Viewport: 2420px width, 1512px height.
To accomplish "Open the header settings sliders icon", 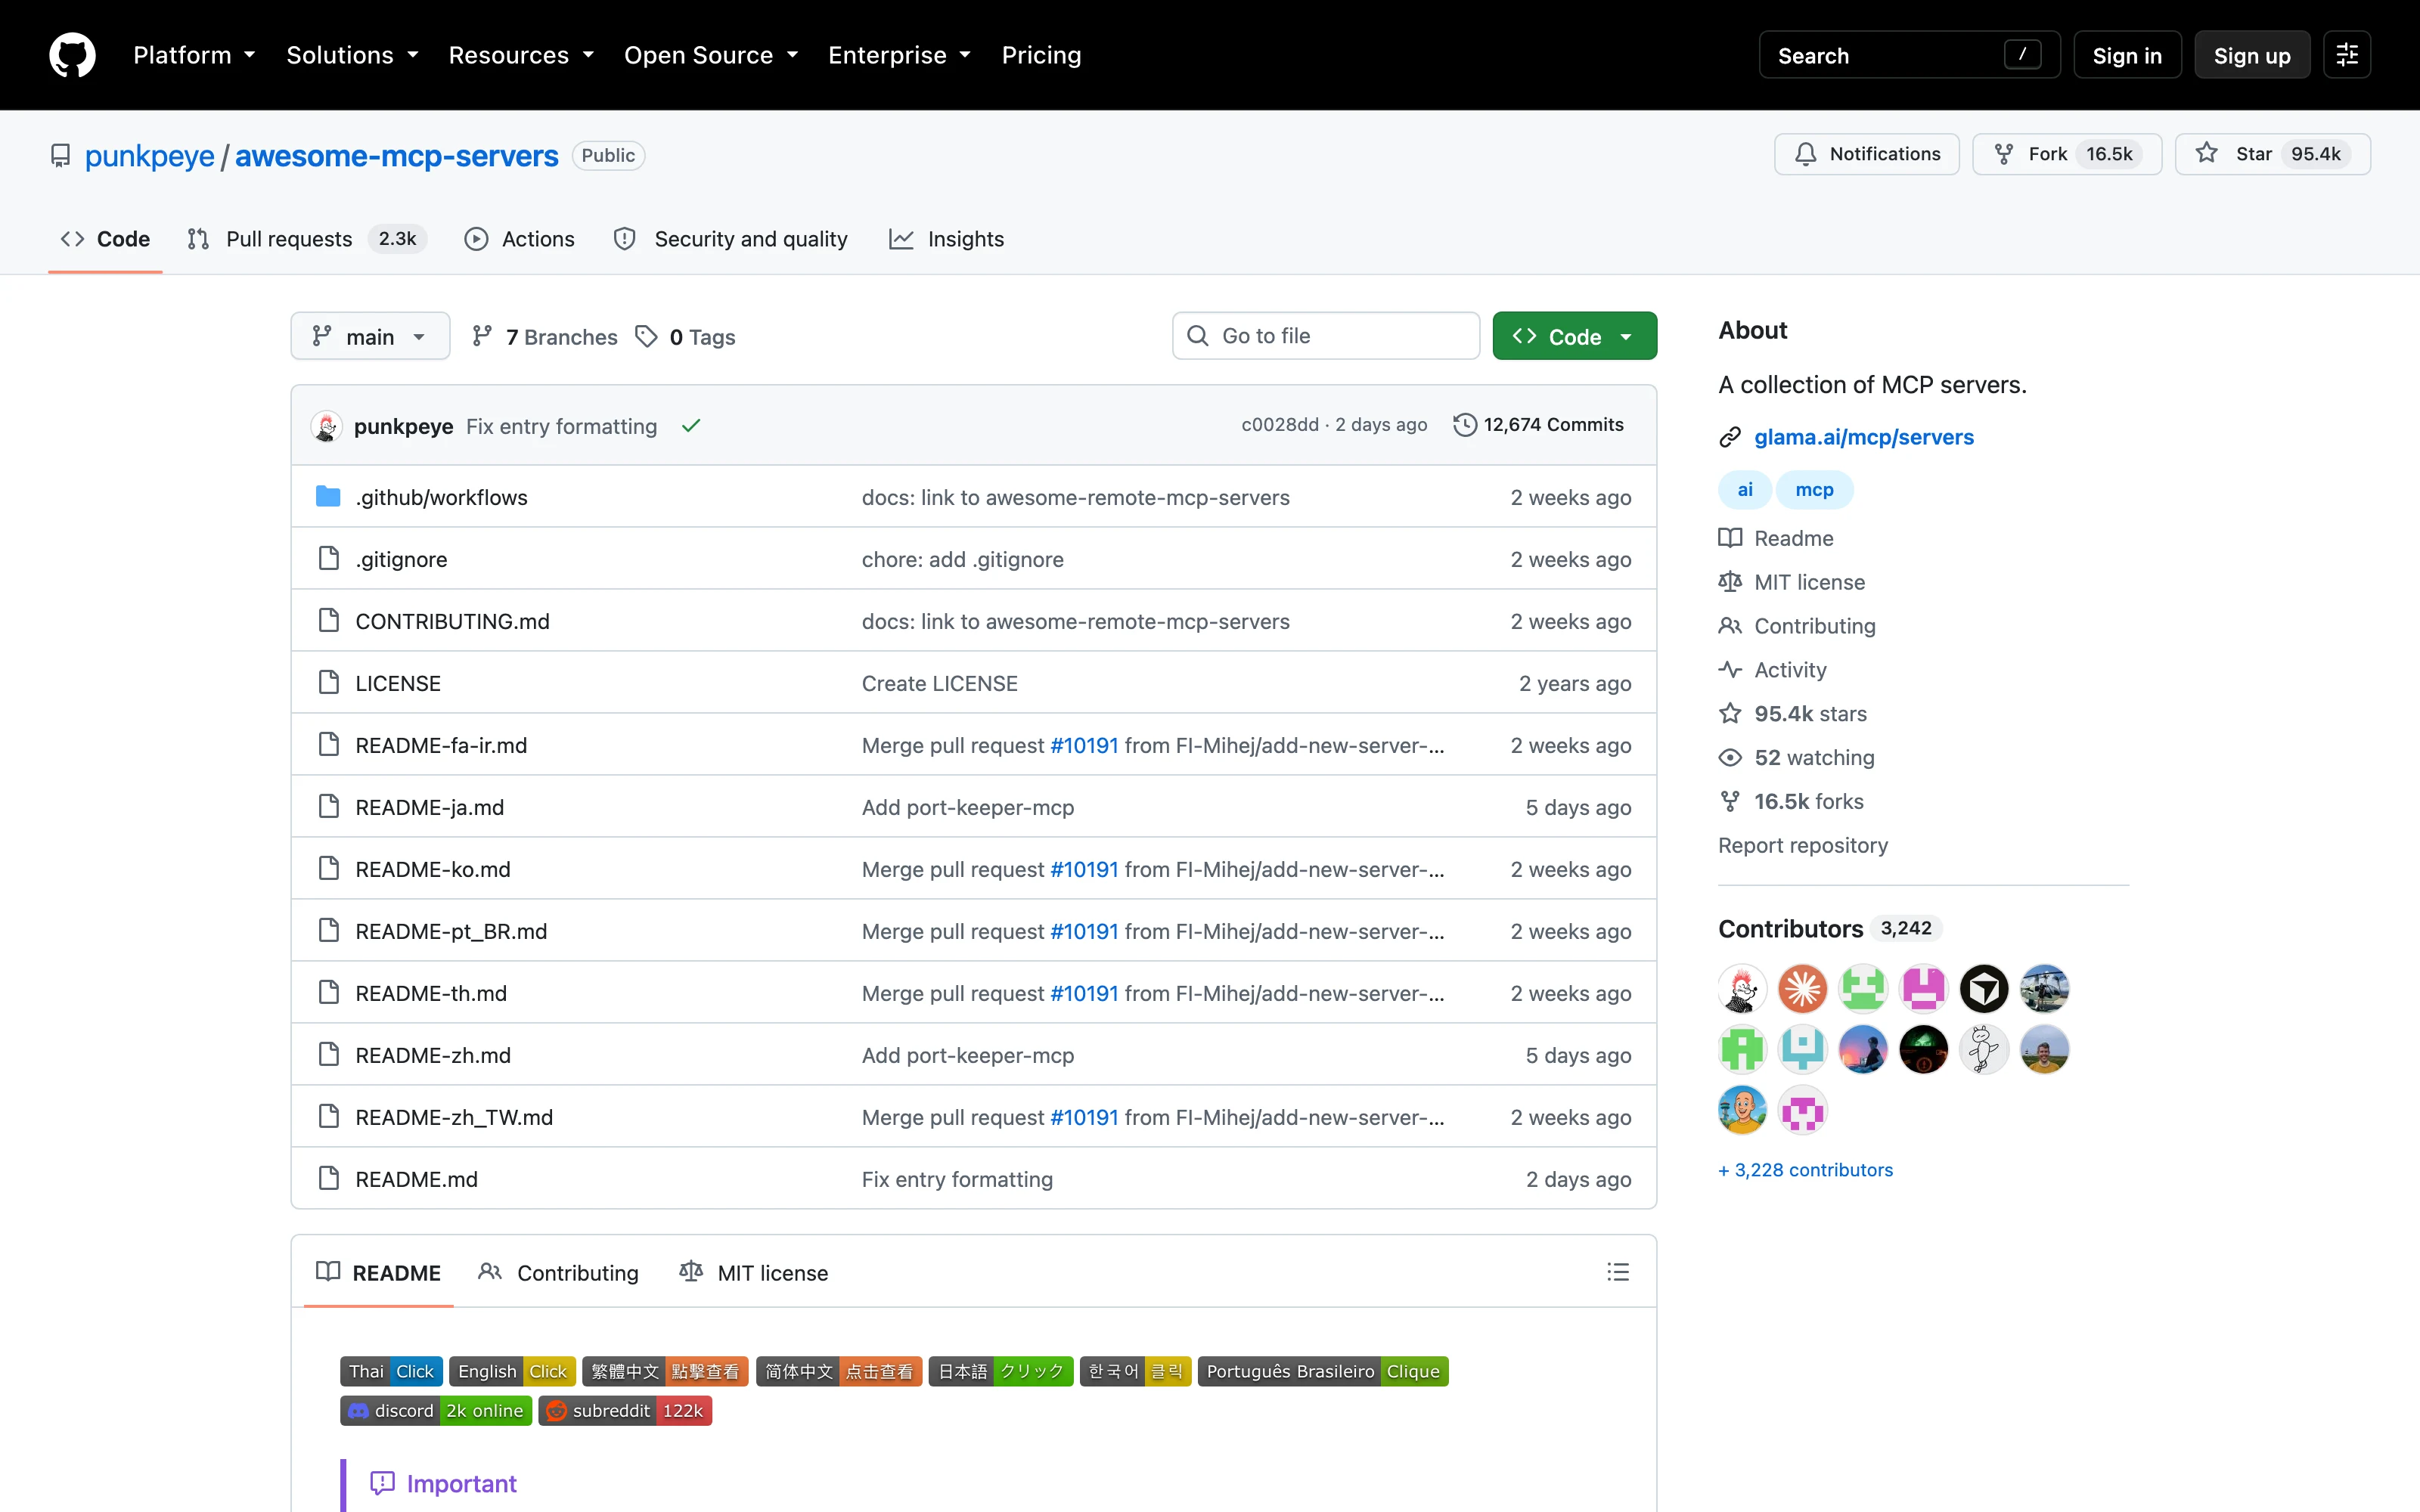I will [2346, 55].
